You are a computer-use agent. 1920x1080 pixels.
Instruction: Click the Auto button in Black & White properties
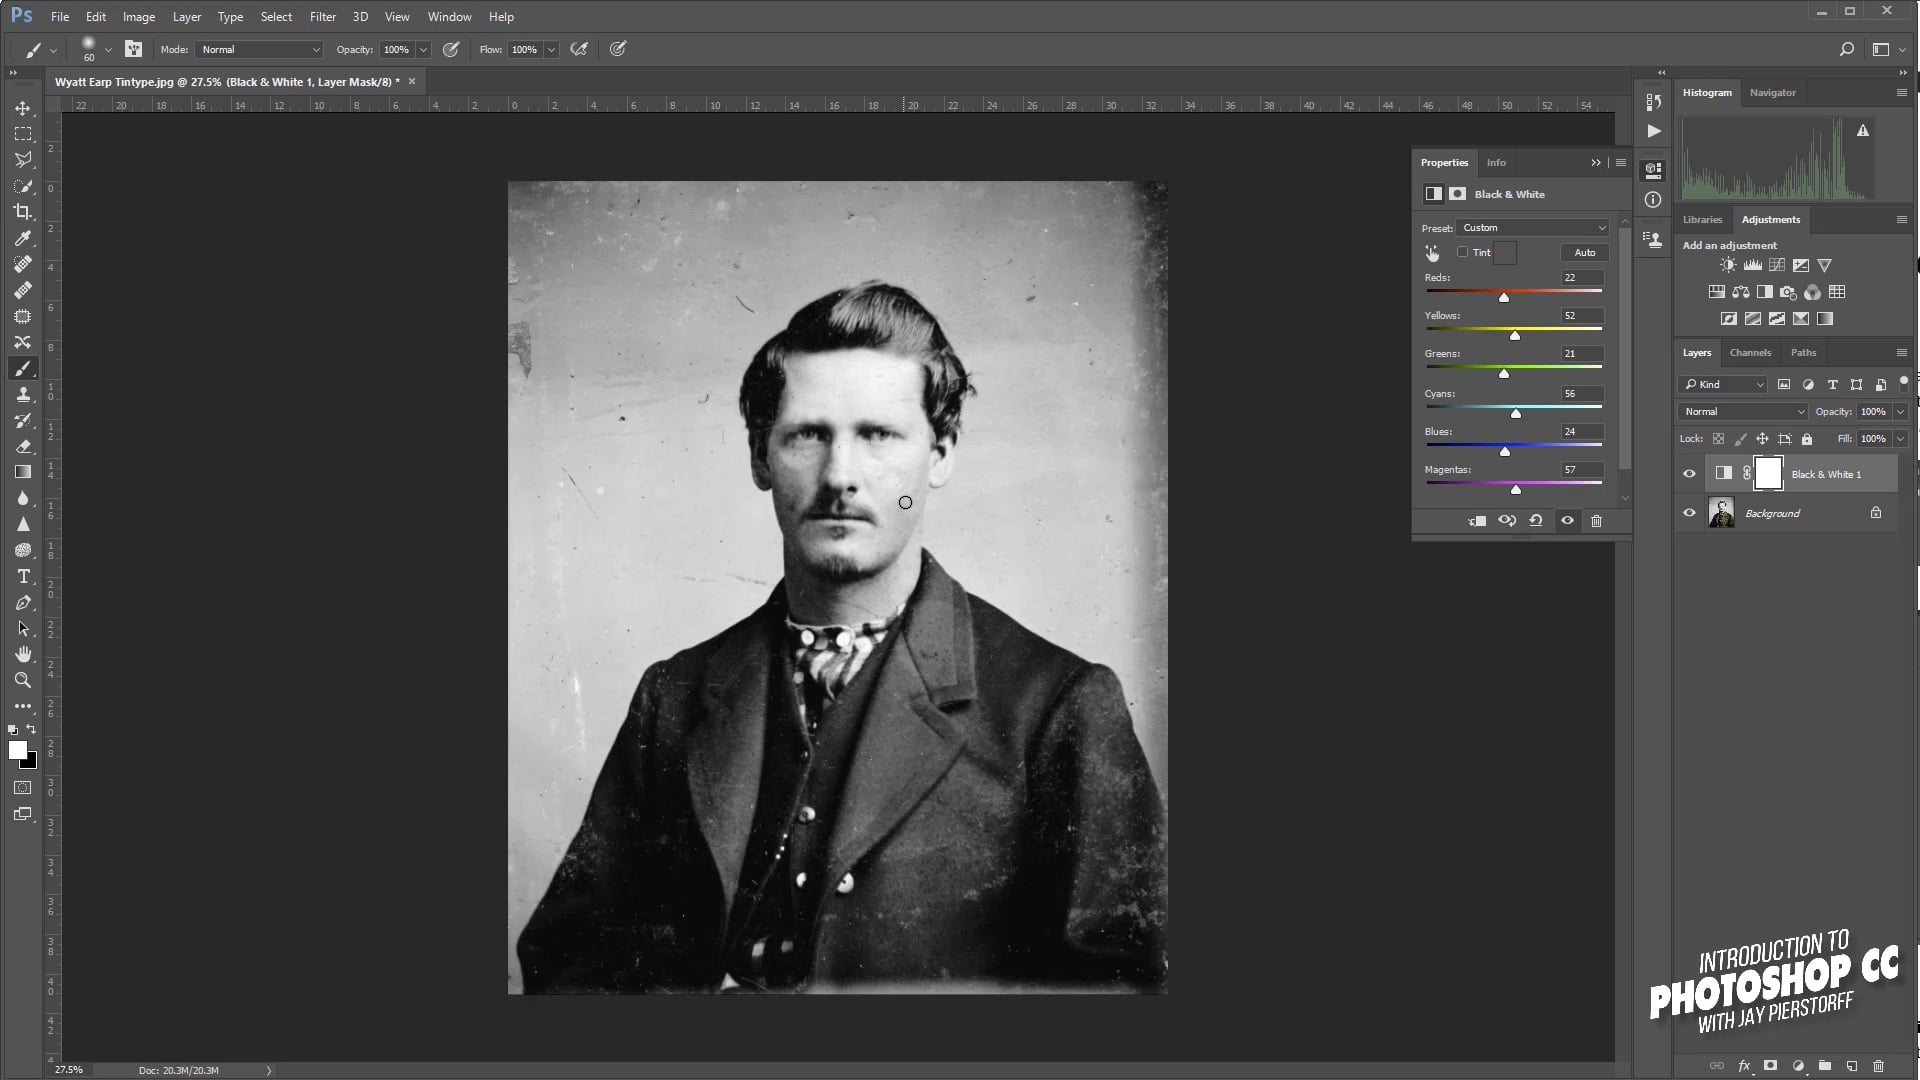[x=1583, y=252]
